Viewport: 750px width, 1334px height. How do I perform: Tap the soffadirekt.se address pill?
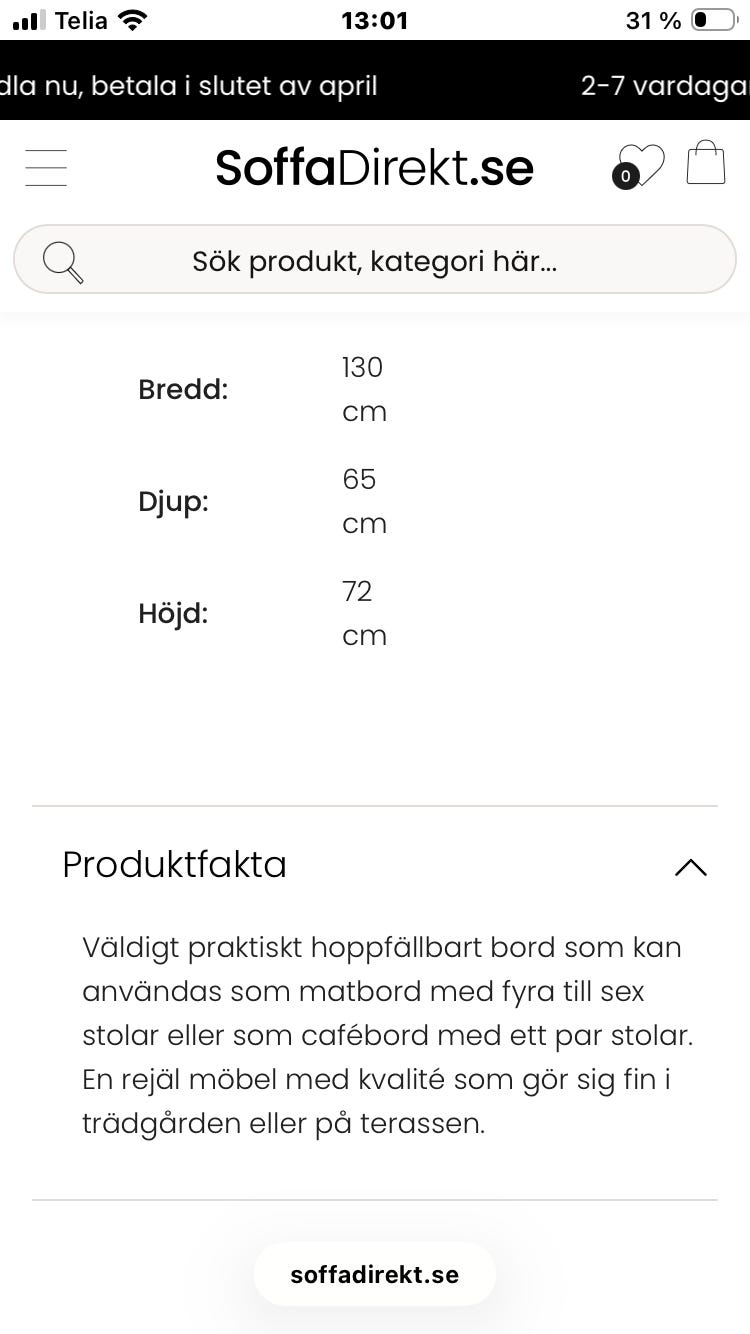(x=375, y=1275)
